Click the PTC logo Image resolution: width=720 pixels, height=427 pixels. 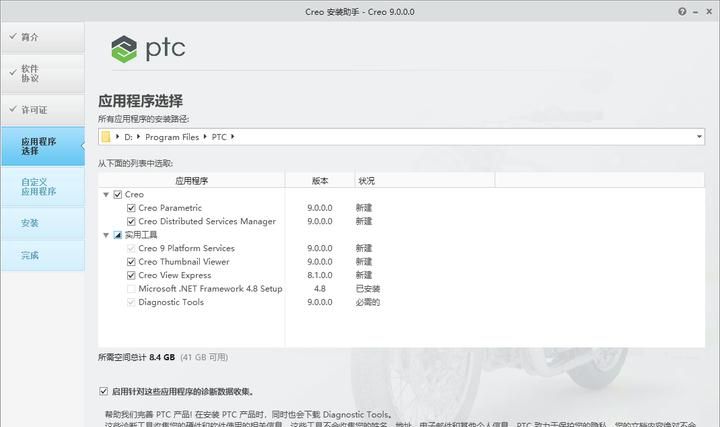click(x=148, y=49)
